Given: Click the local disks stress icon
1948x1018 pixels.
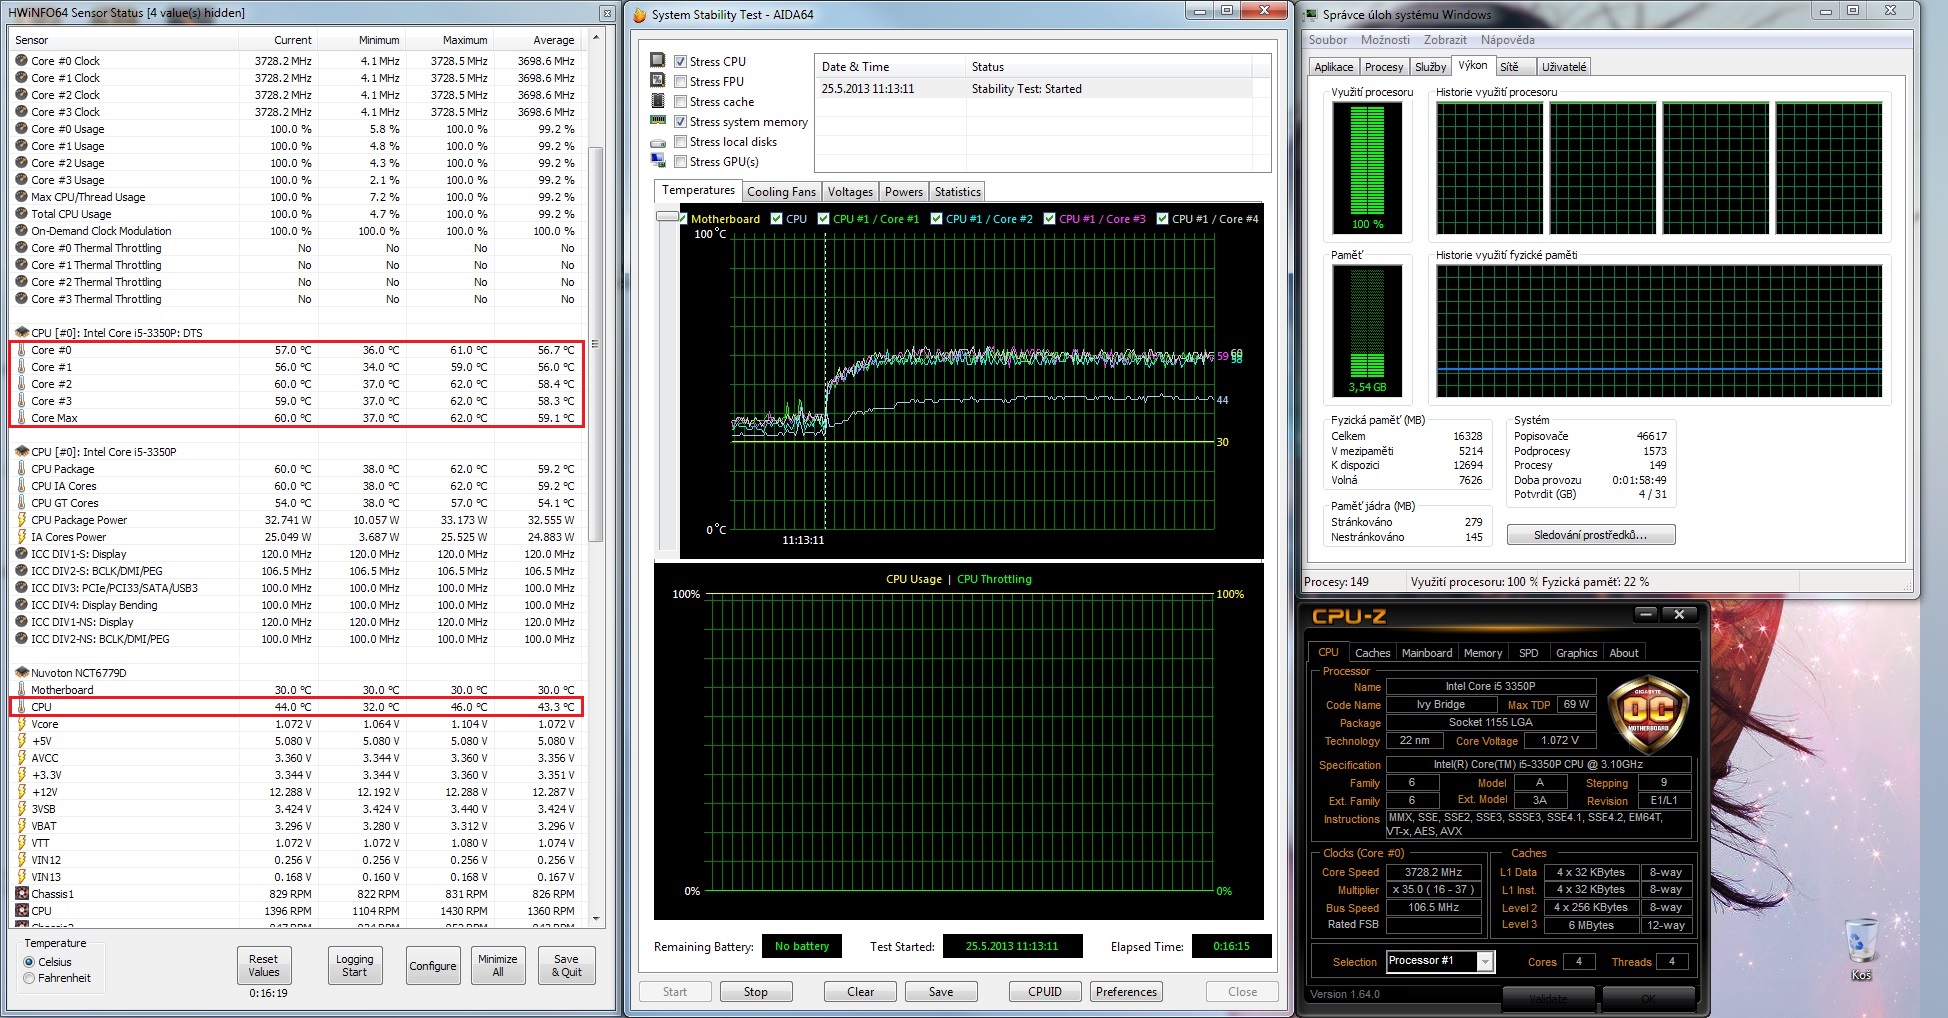Looking at the screenshot, I should 657,142.
